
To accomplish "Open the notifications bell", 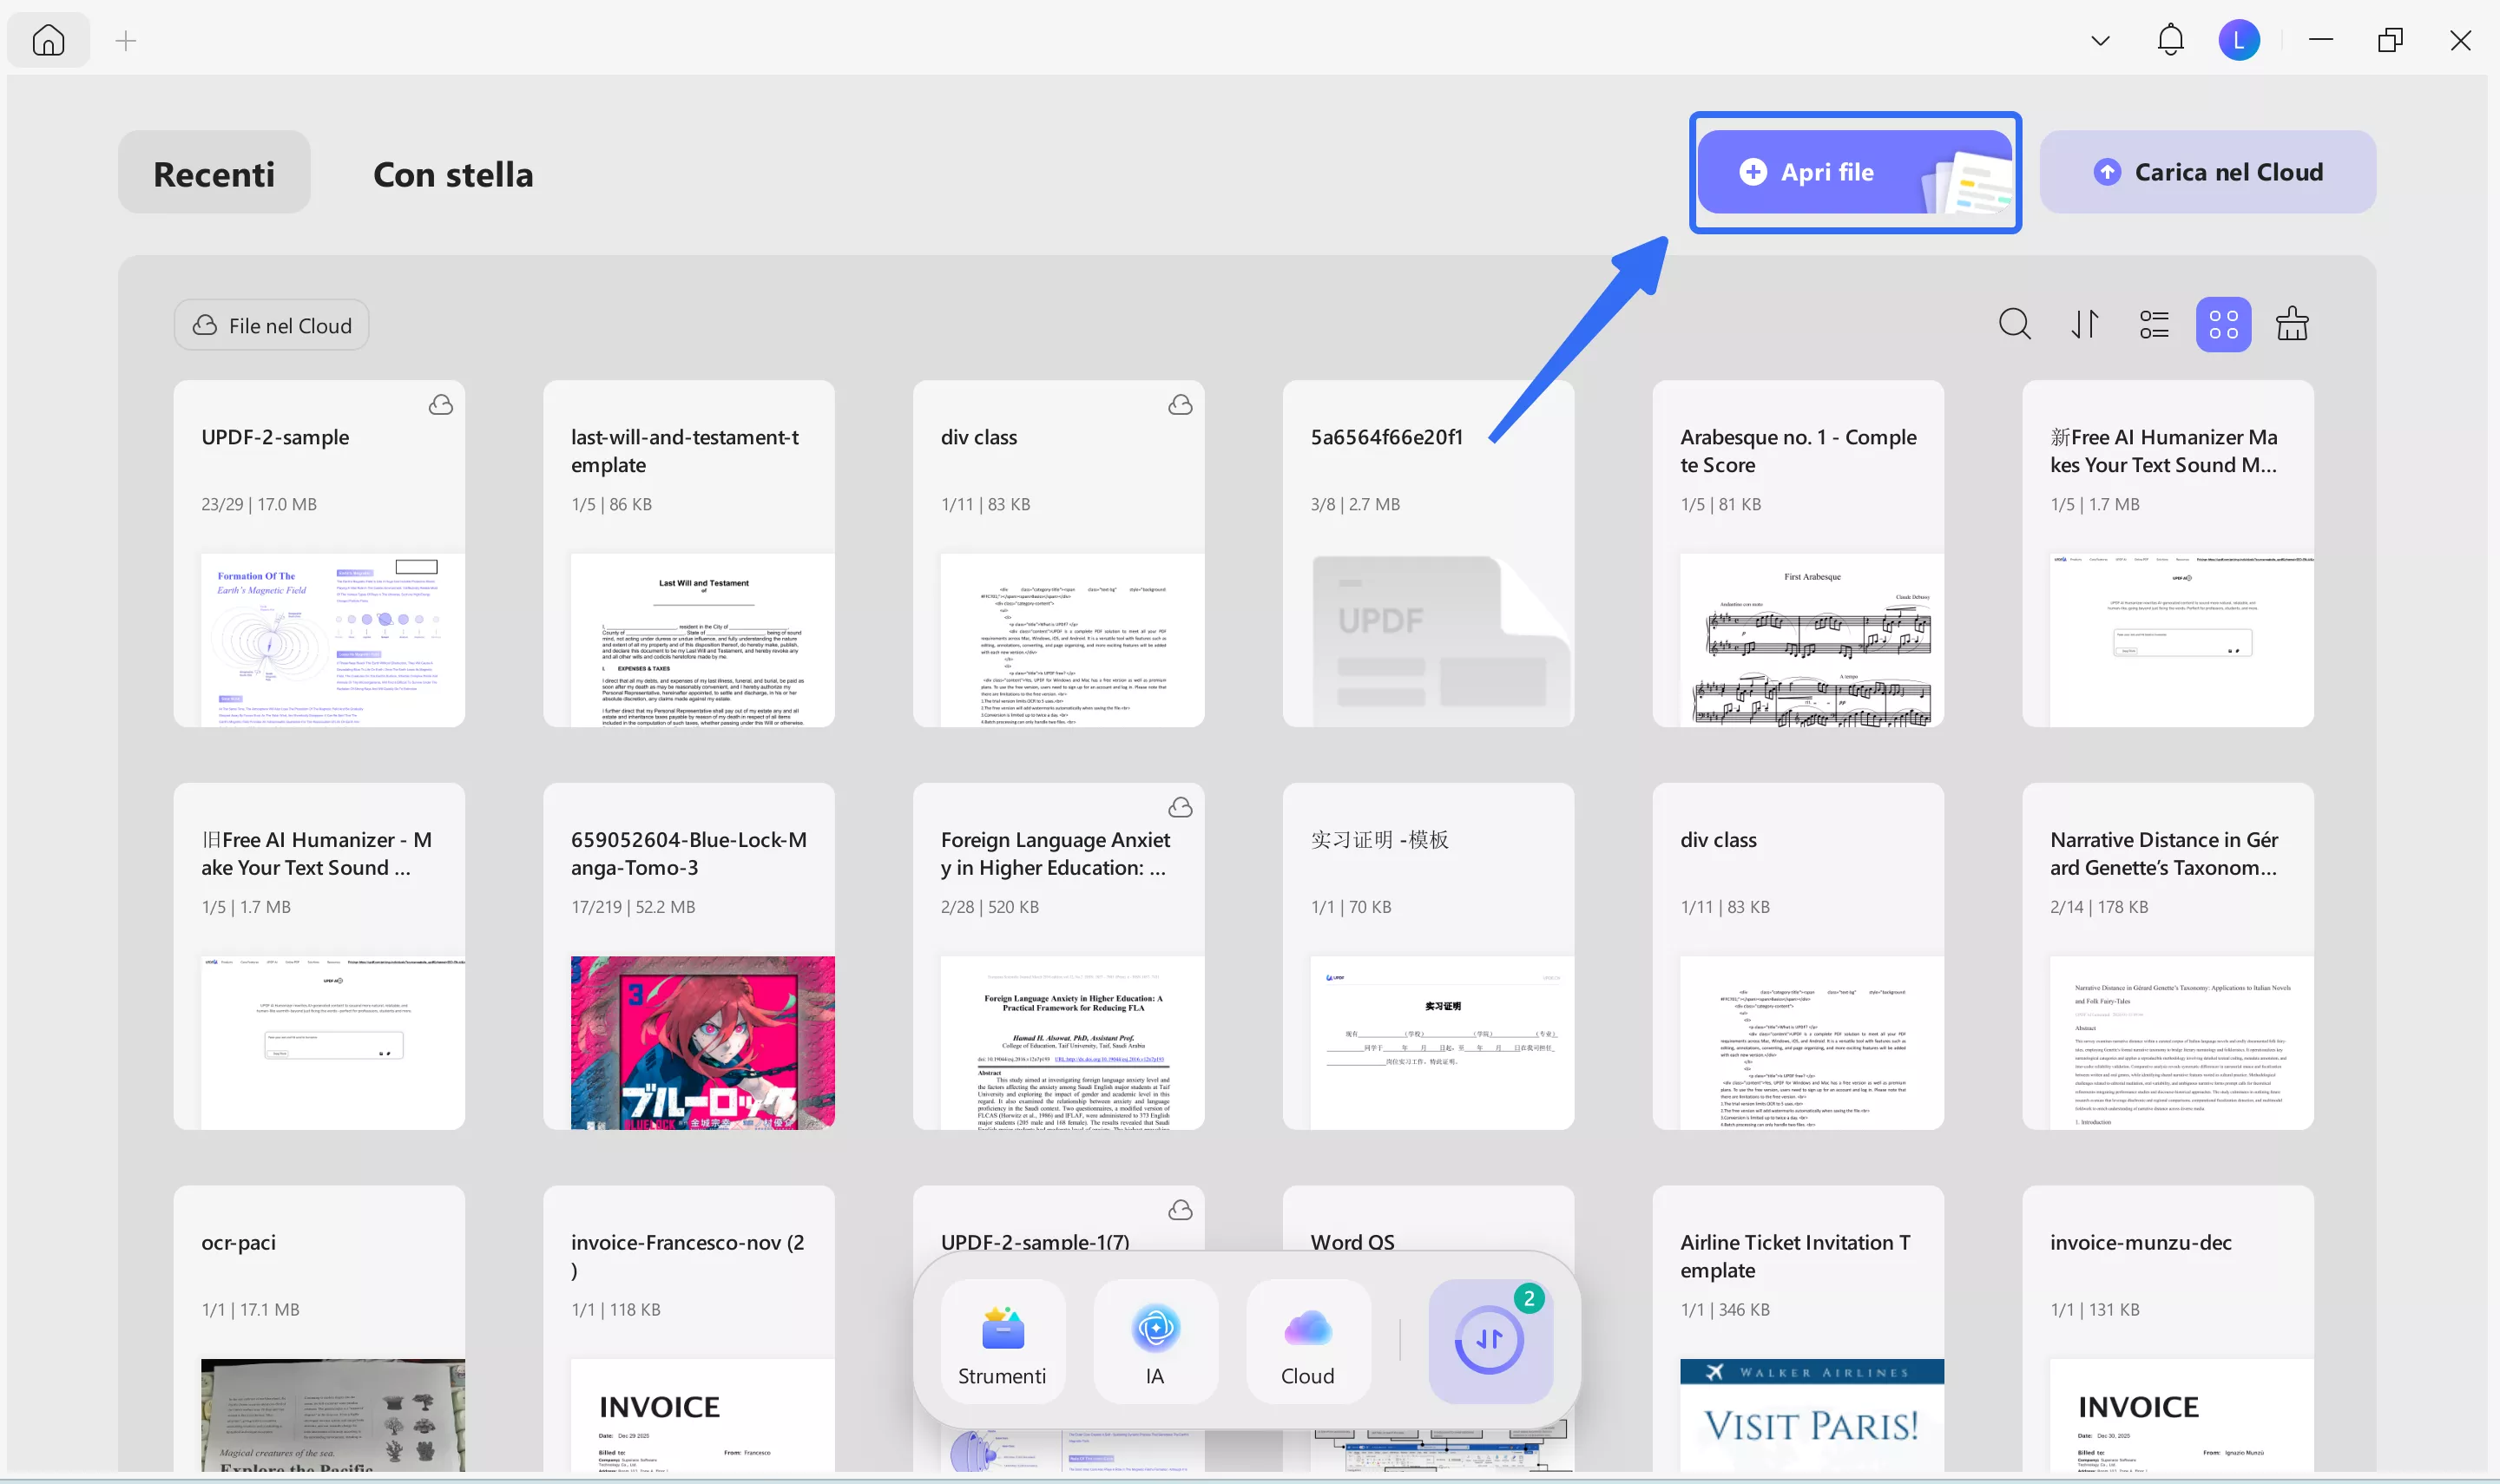I will click(x=2170, y=40).
